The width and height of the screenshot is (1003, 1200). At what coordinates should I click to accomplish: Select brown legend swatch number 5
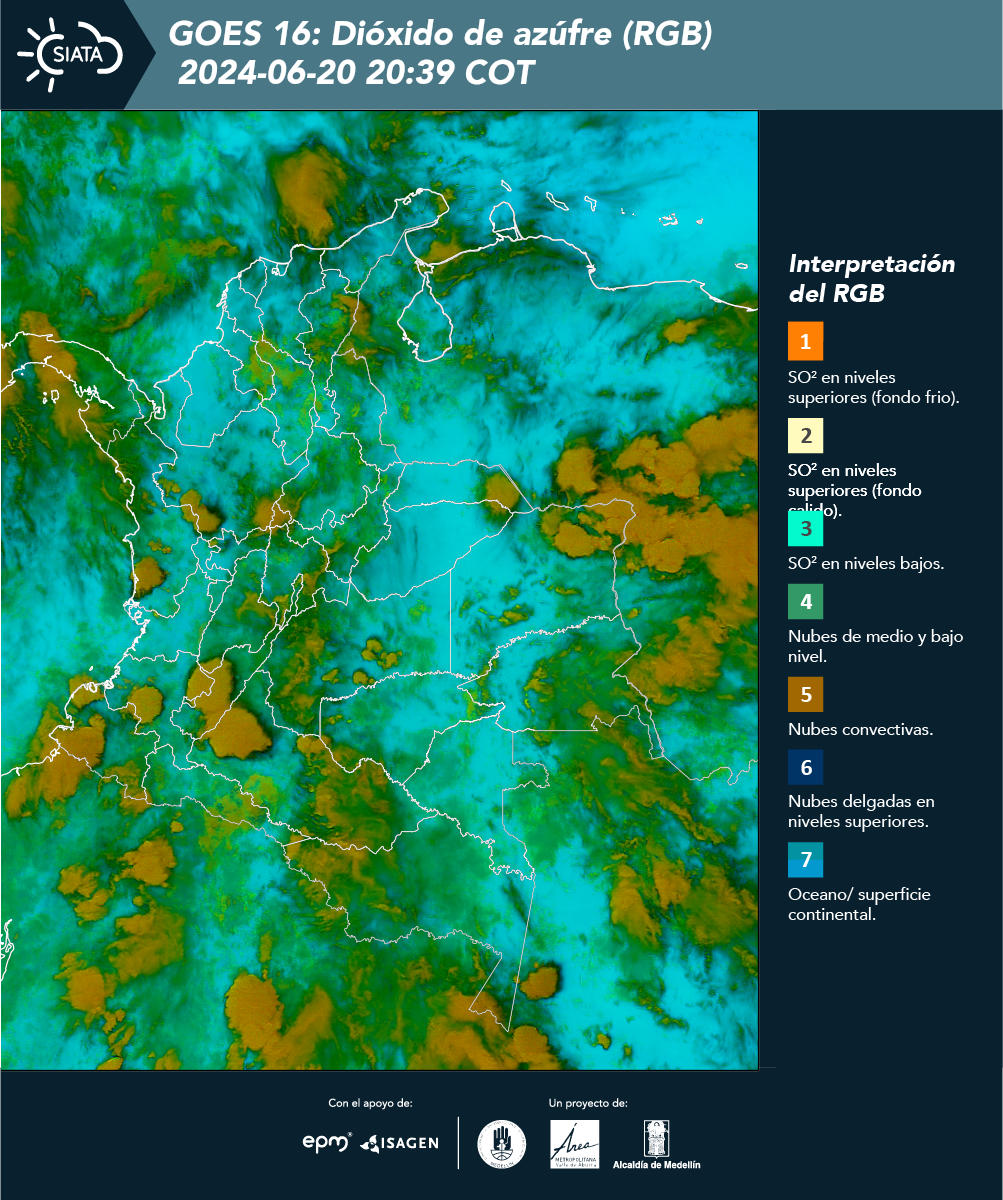coord(805,693)
